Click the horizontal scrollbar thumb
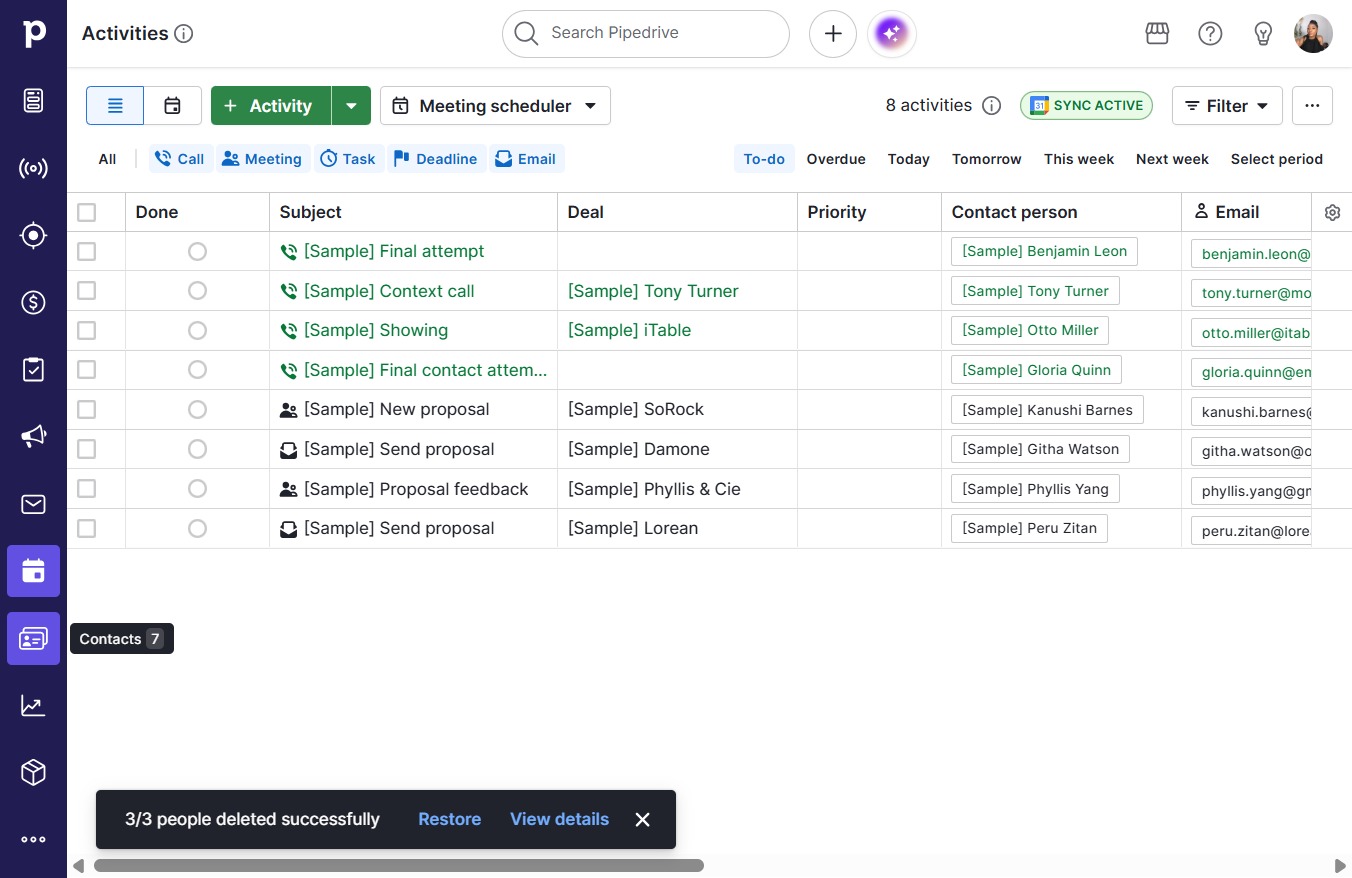Viewport: 1352px width, 878px height. tap(399, 865)
